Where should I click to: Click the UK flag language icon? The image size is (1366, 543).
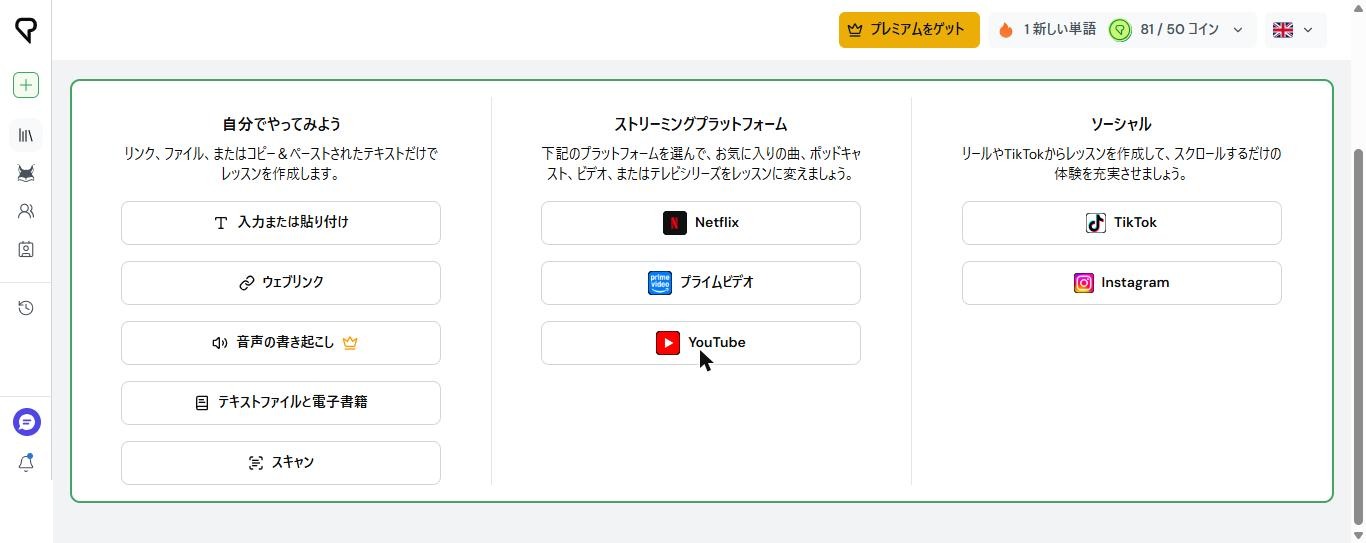click(1283, 30)
